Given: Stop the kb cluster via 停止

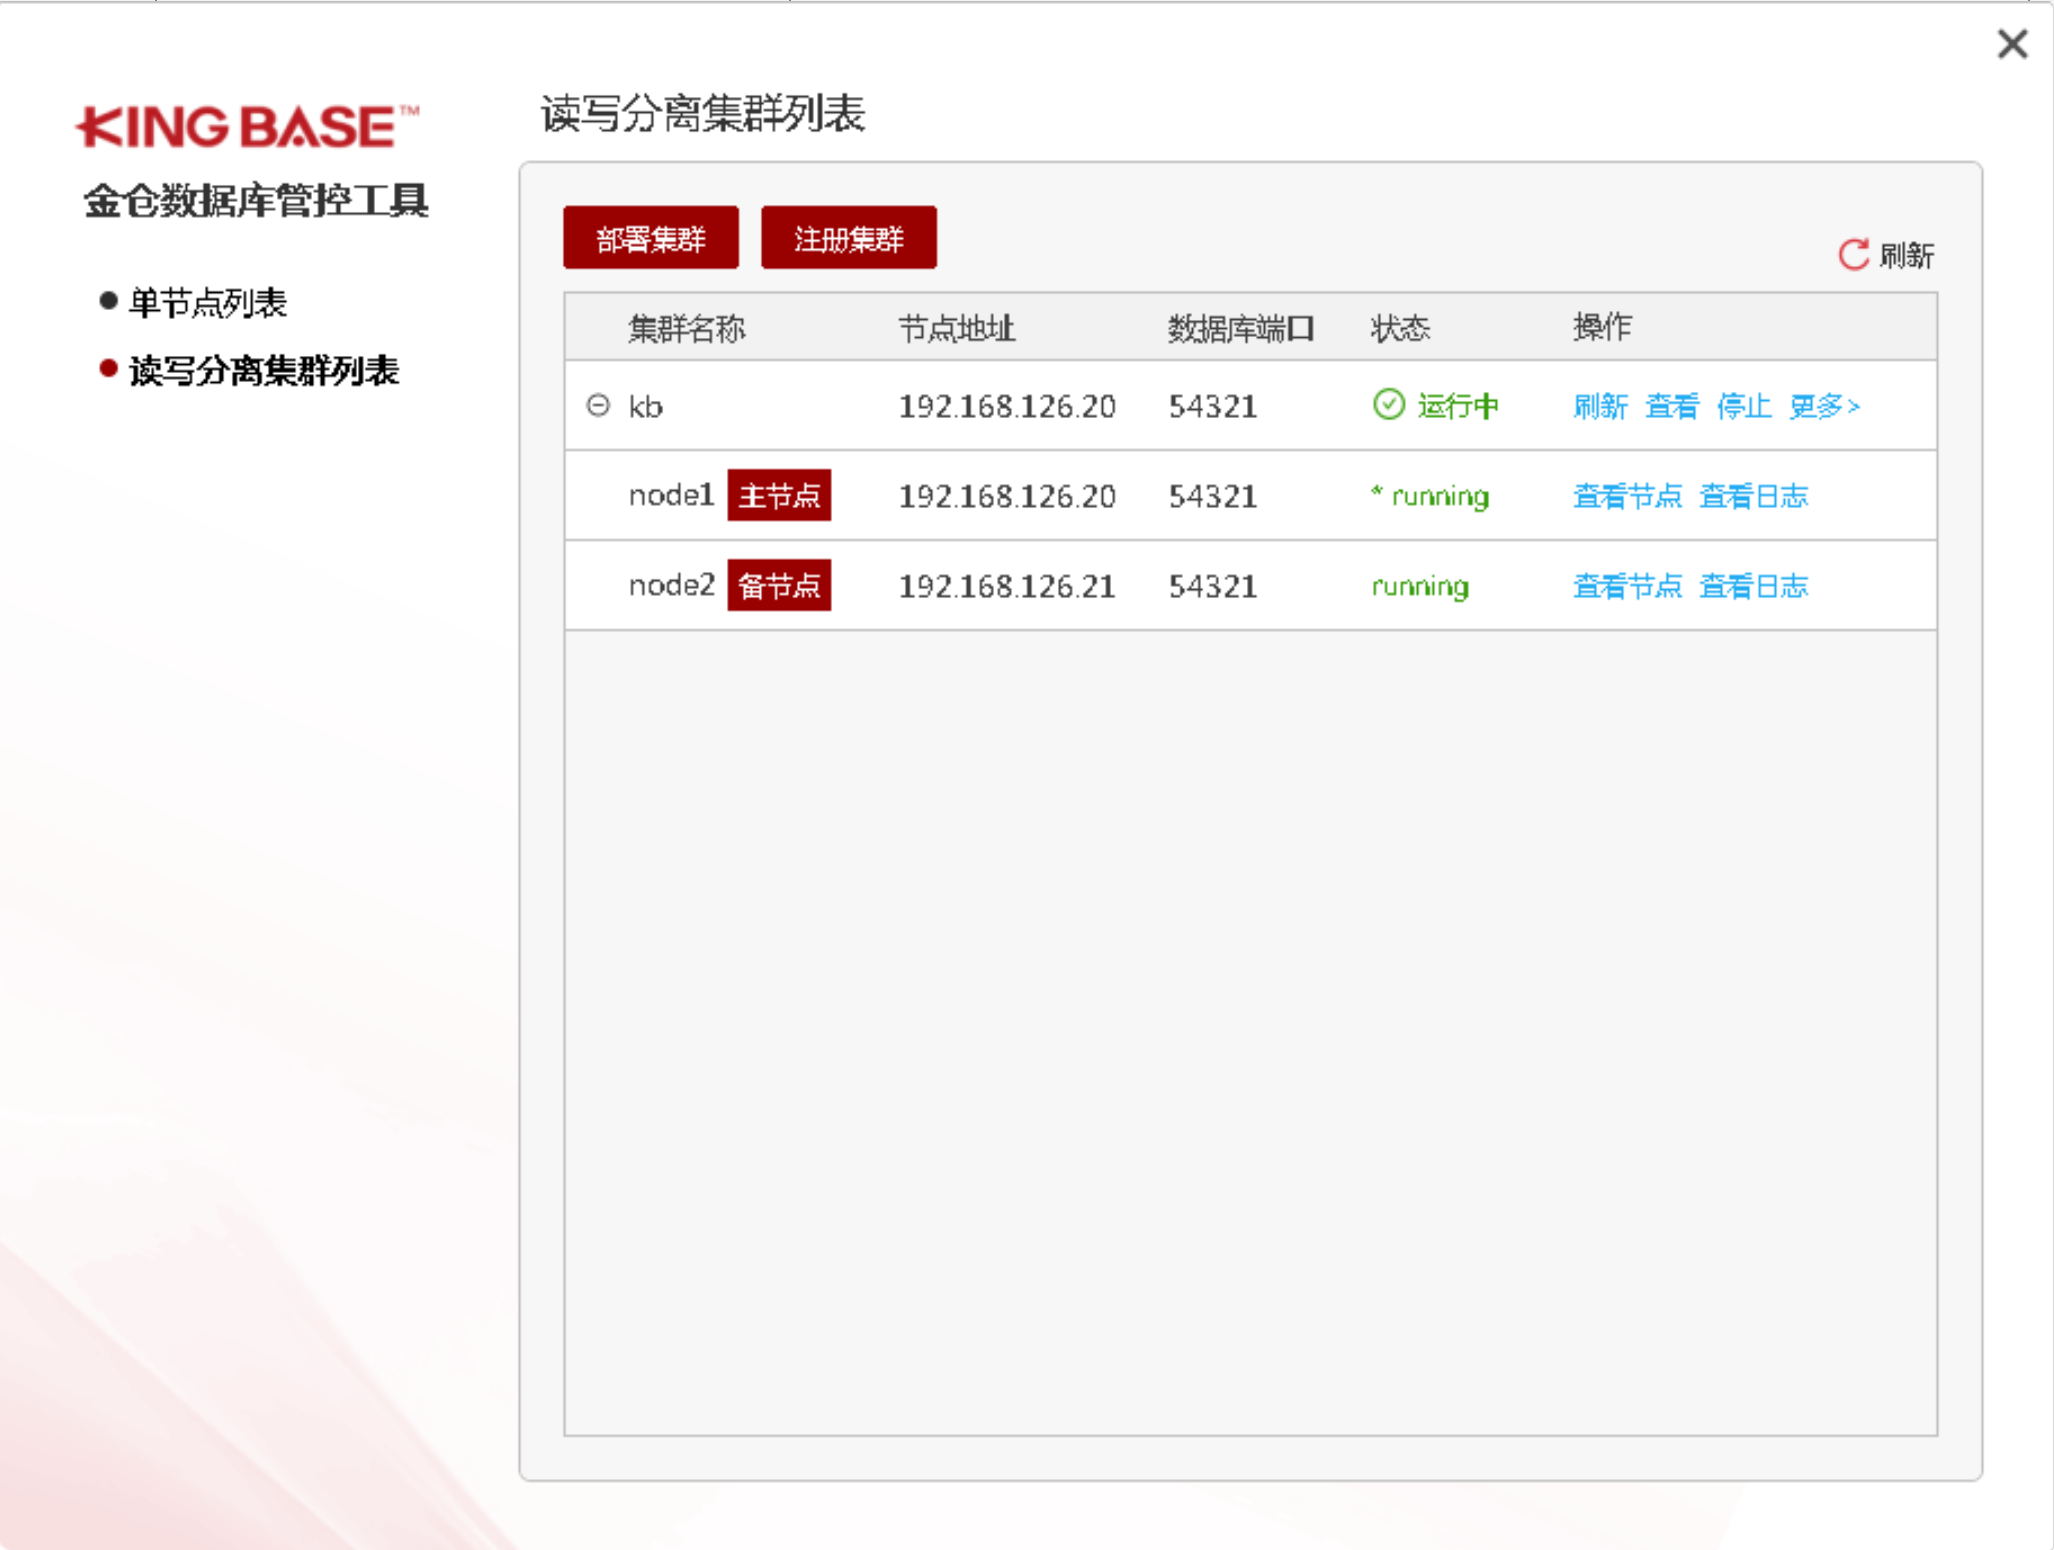Looking at the screenshot, I should click(x=1743, y=406).
